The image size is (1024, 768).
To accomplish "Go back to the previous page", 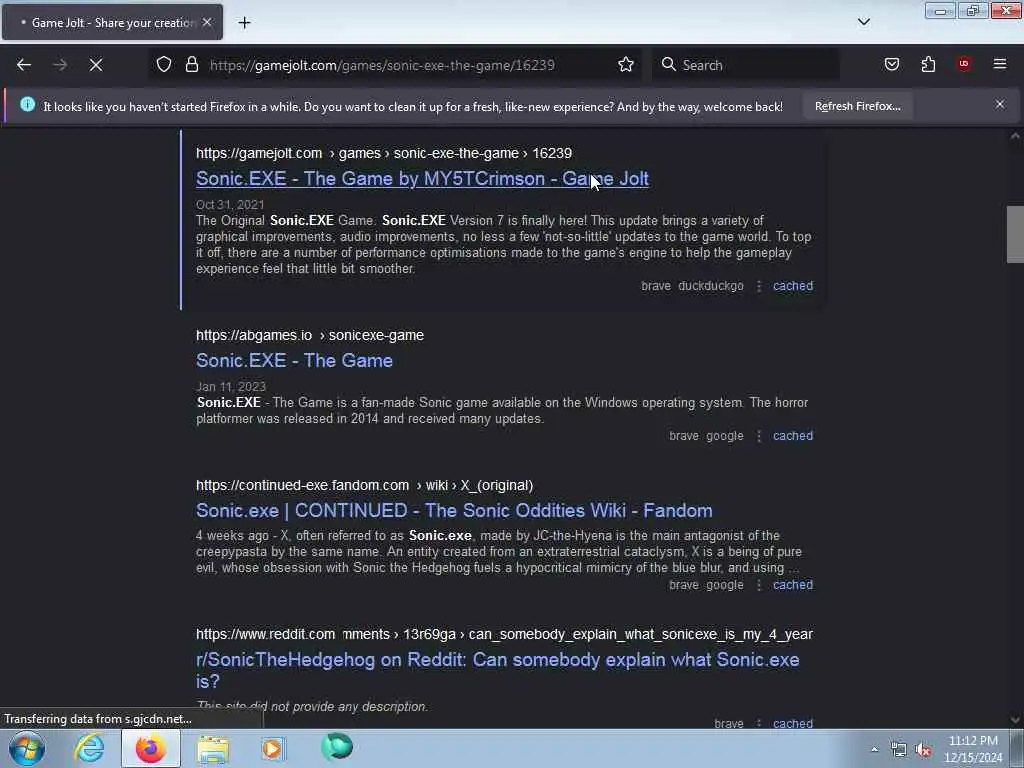I will (24, 65).
